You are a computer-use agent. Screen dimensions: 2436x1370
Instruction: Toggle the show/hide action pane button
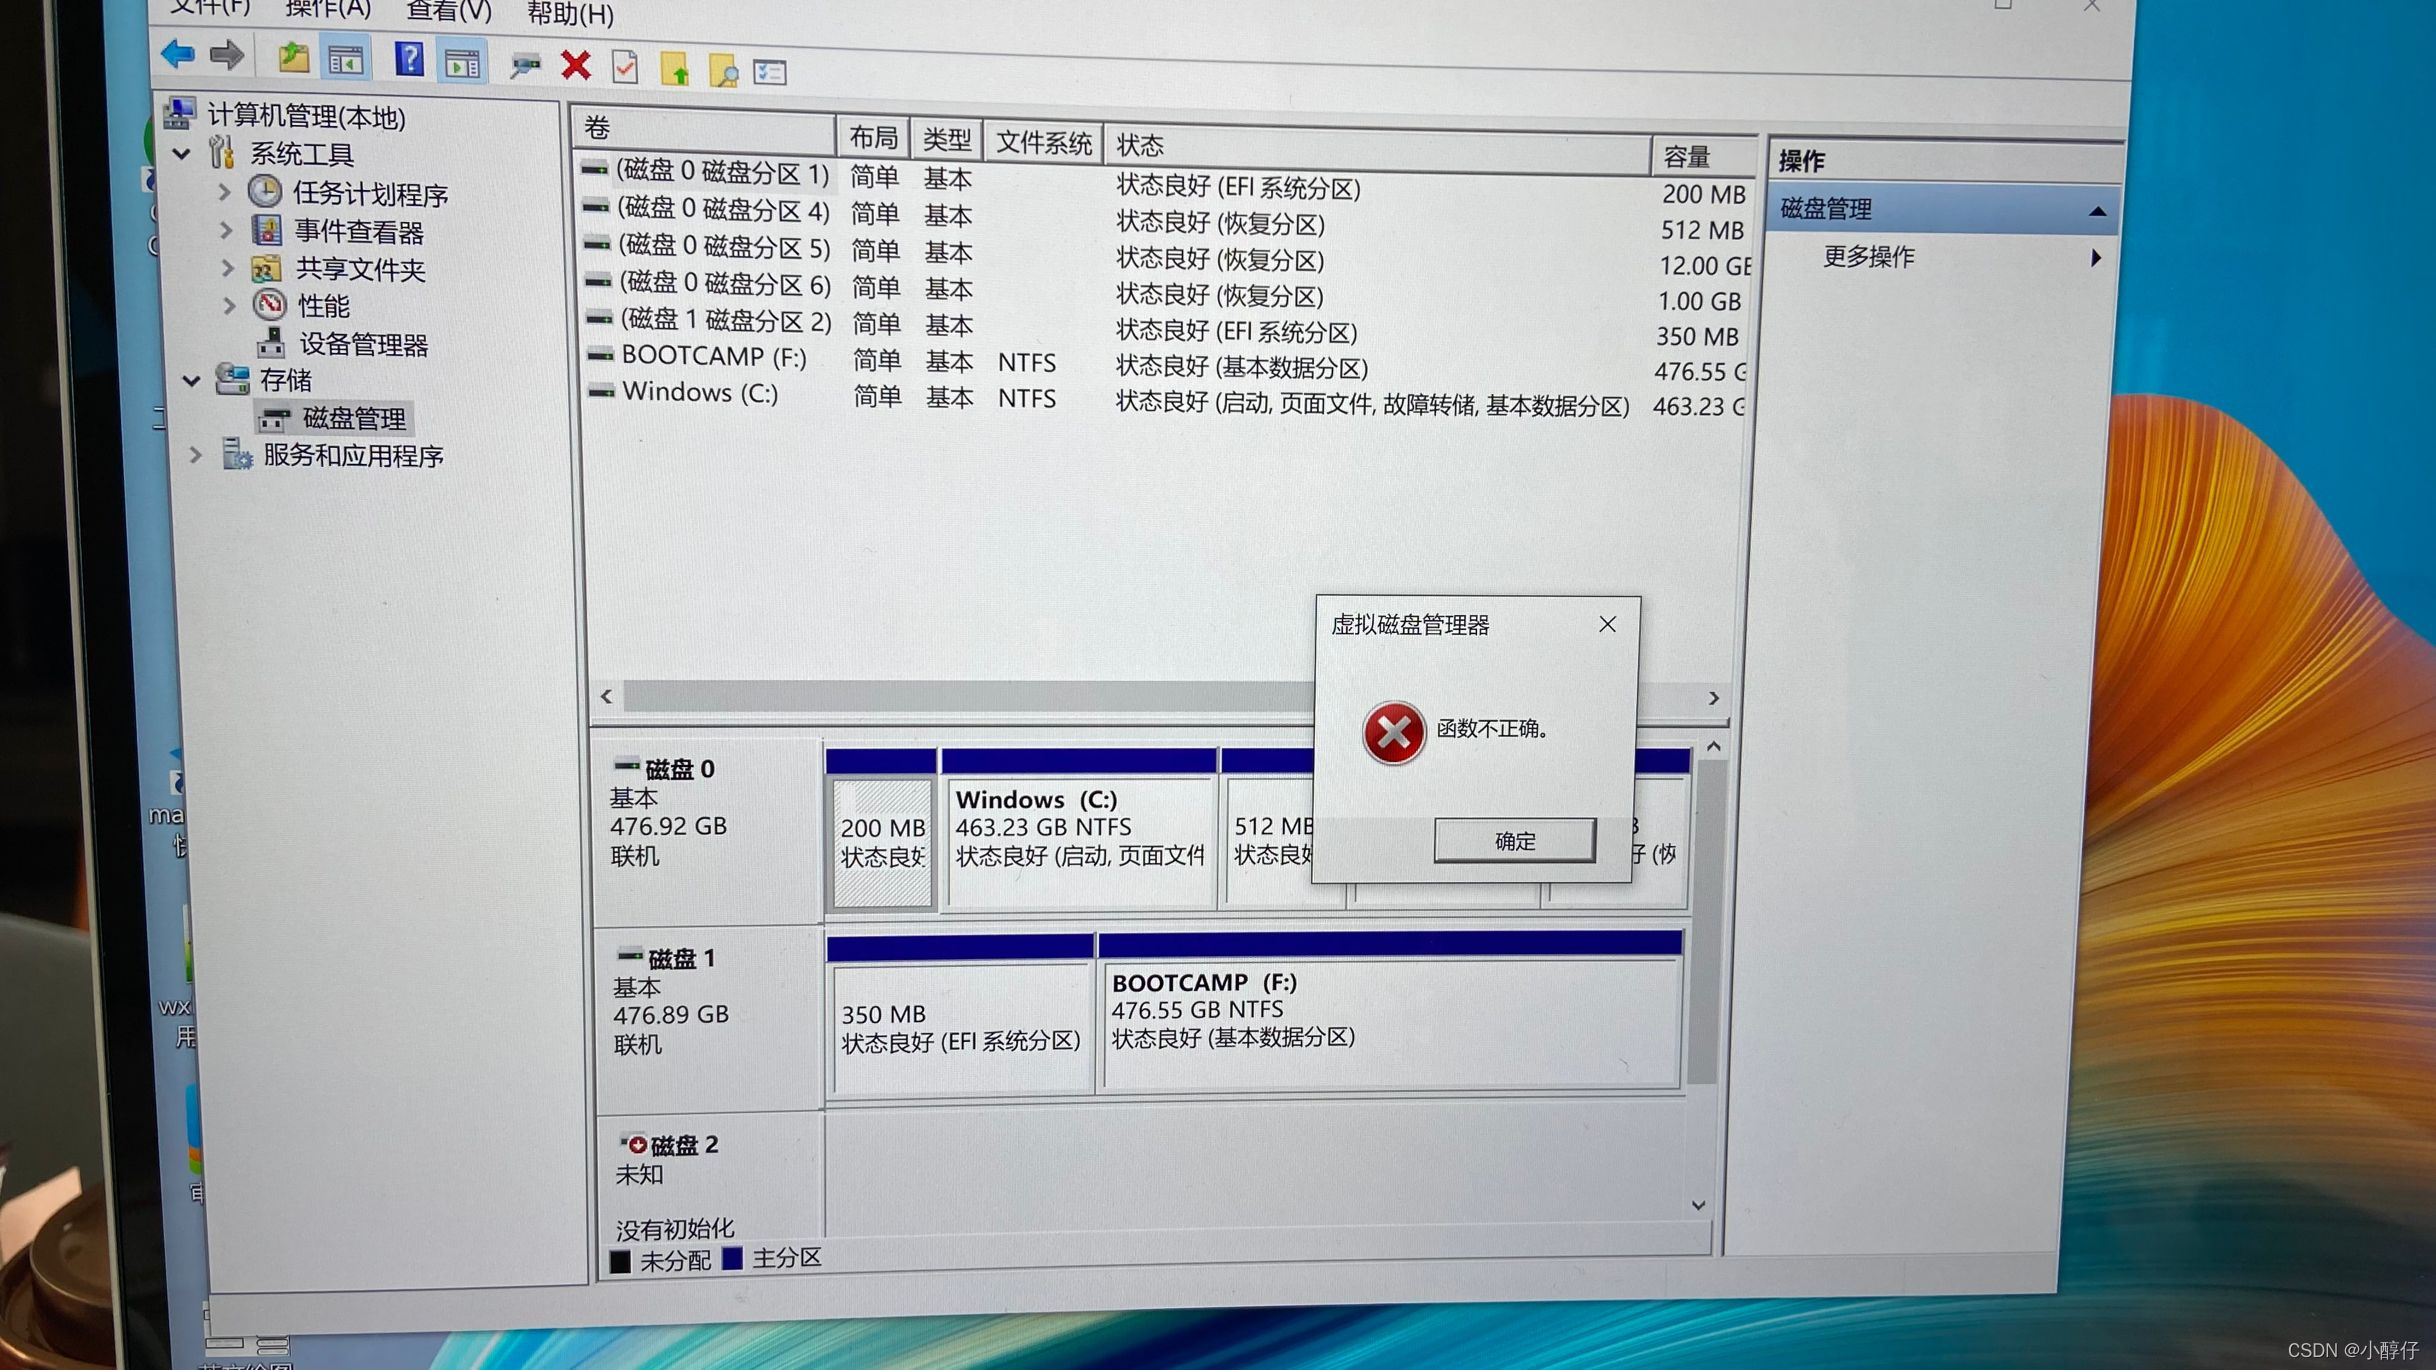[x=462, y=65]
